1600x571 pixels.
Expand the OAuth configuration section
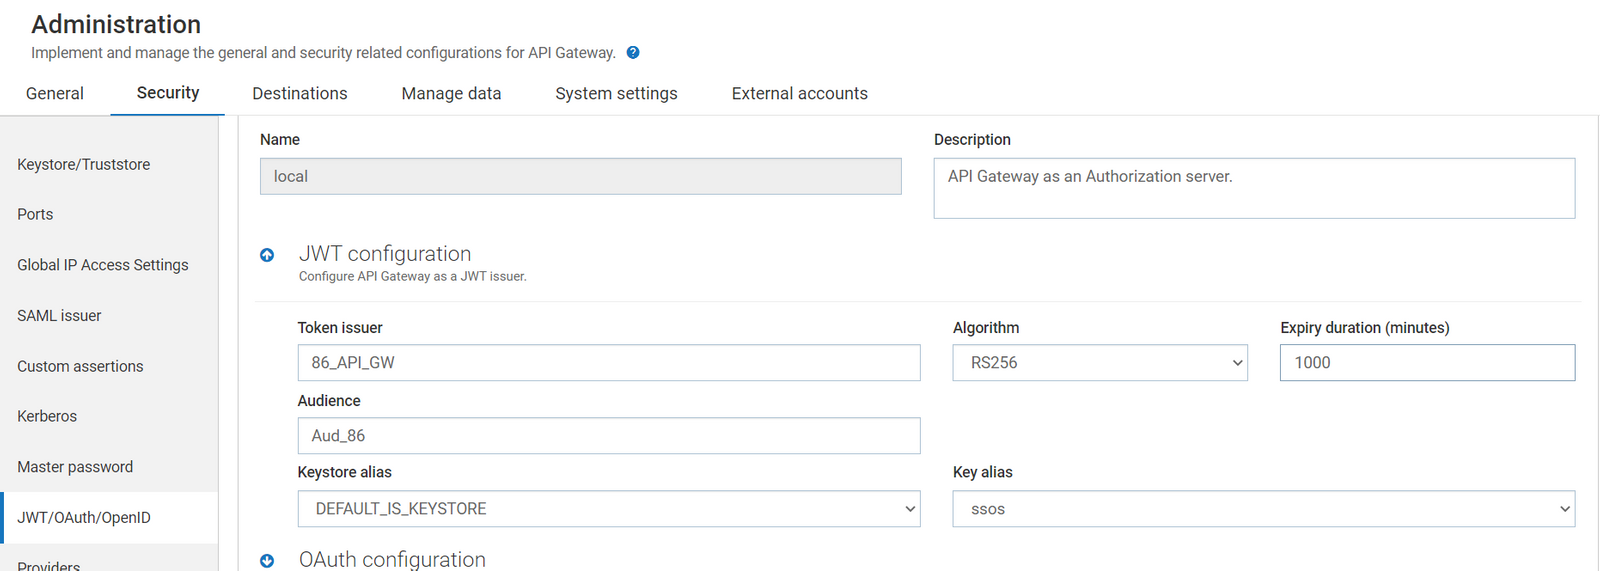point(267,561)
